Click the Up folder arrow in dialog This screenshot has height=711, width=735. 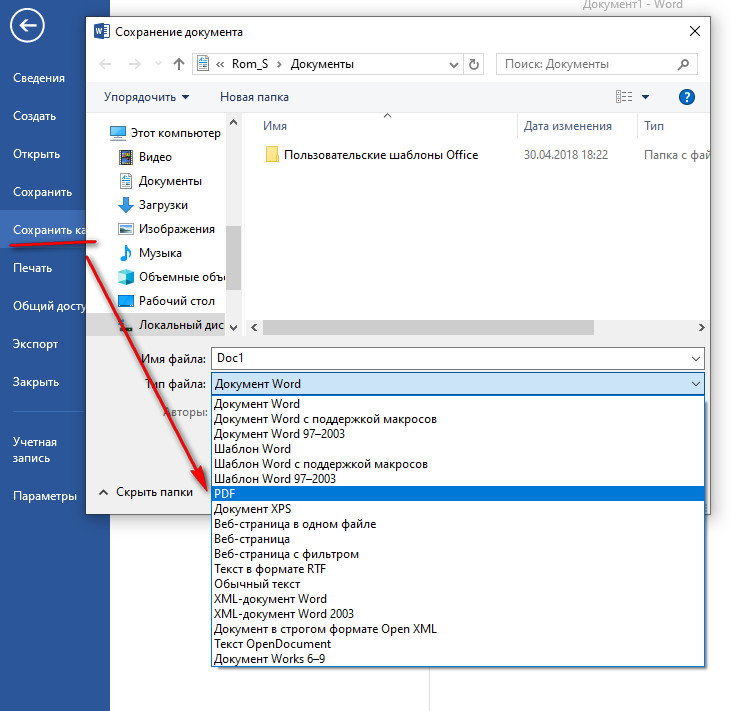coord(179,64)
